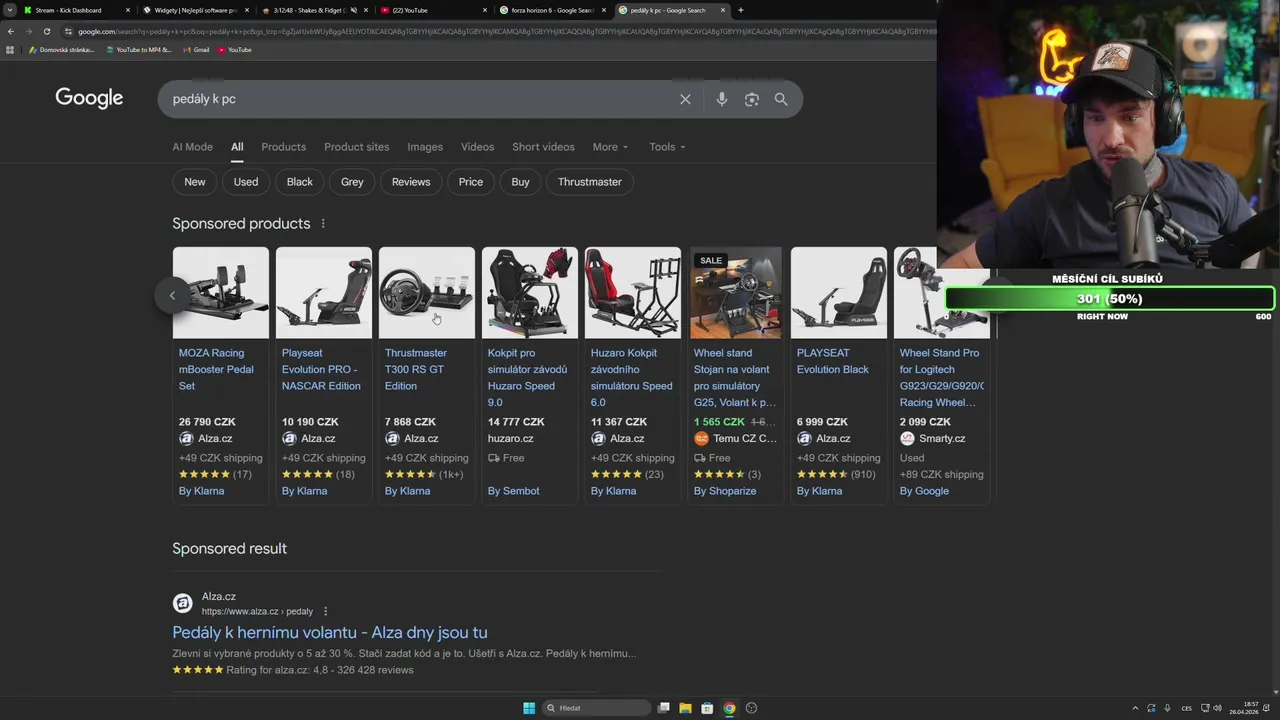The image size is (1280, 720).
Task: Open Sponsored products three-dot info menu
Action: (323, 223)
